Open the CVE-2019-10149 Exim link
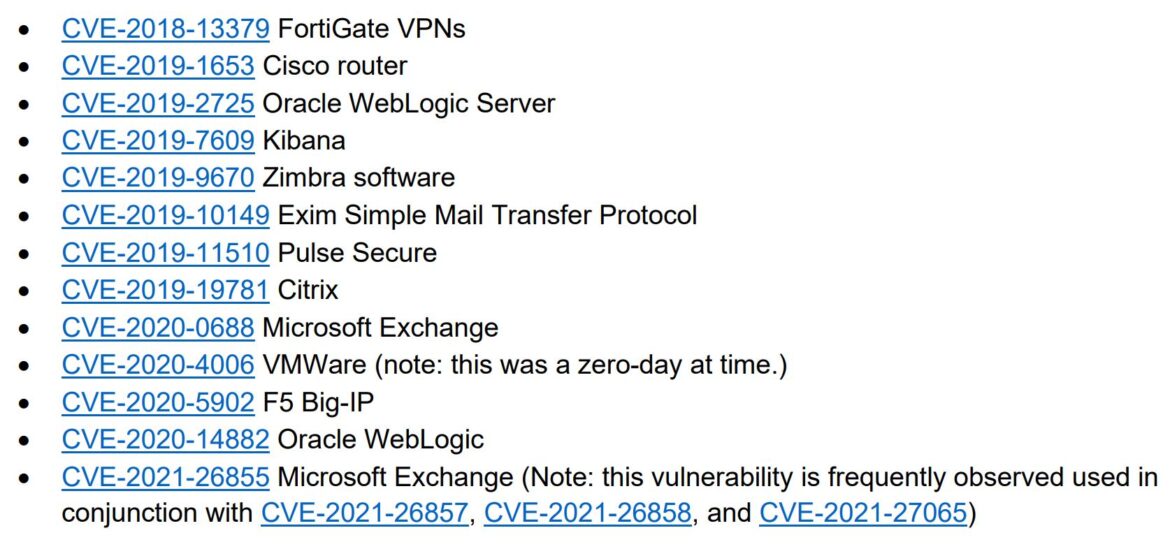The height and width of the screenshot is (549, 1170). pyautogui.click(x=165, y=215)
